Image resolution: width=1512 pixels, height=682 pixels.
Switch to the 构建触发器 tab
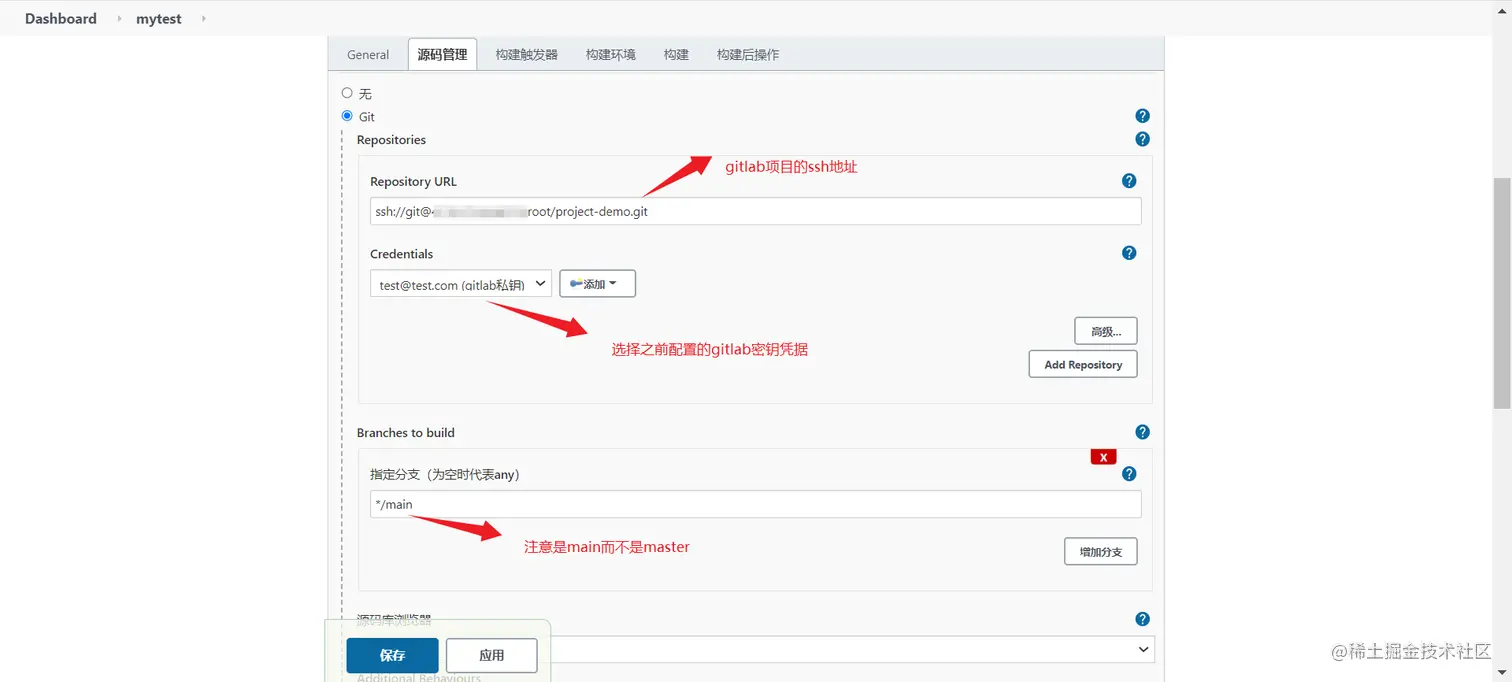click(525, 54)
